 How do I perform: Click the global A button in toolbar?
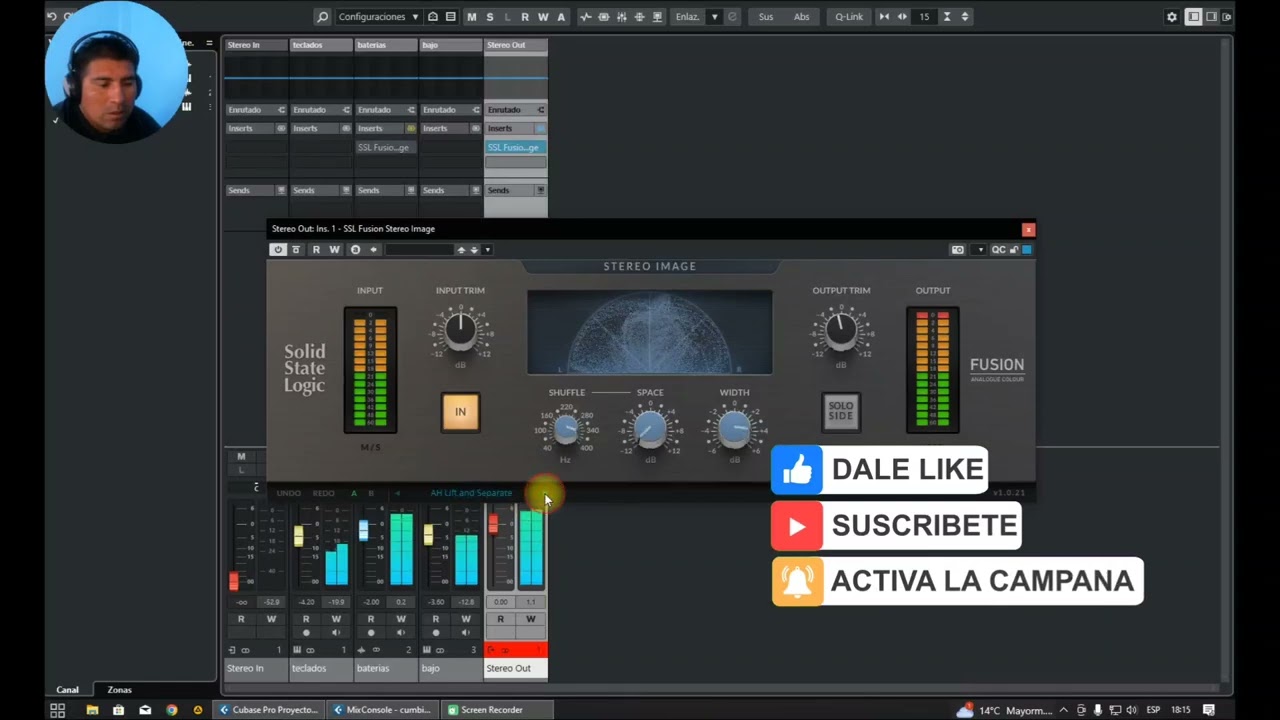click(561, 17)
